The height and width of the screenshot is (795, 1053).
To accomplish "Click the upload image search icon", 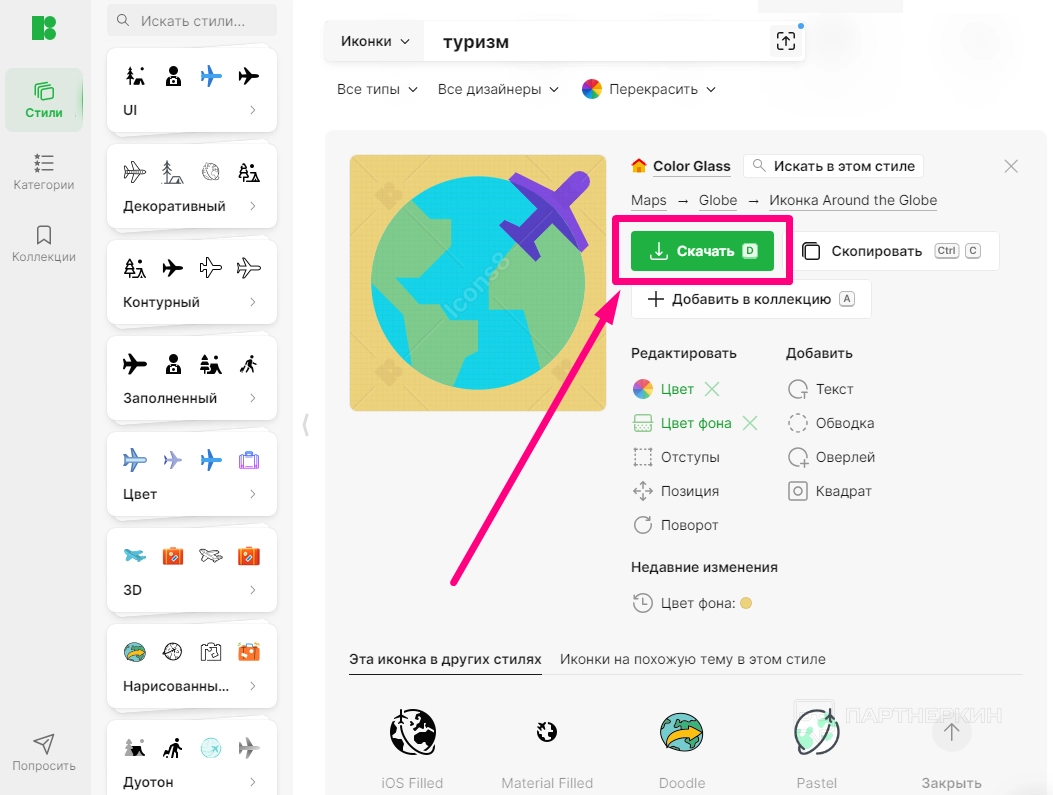I will click(786, 41).
